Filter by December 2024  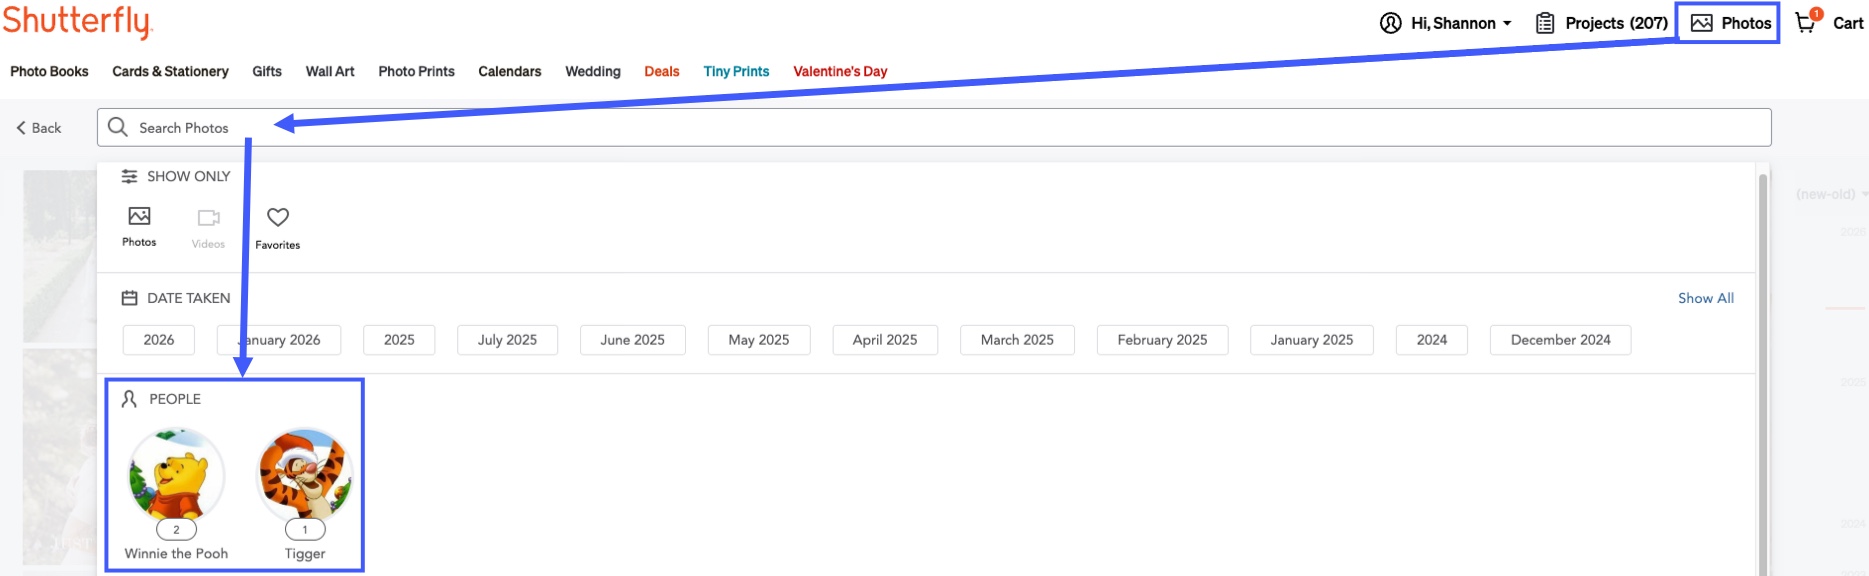1560,340
